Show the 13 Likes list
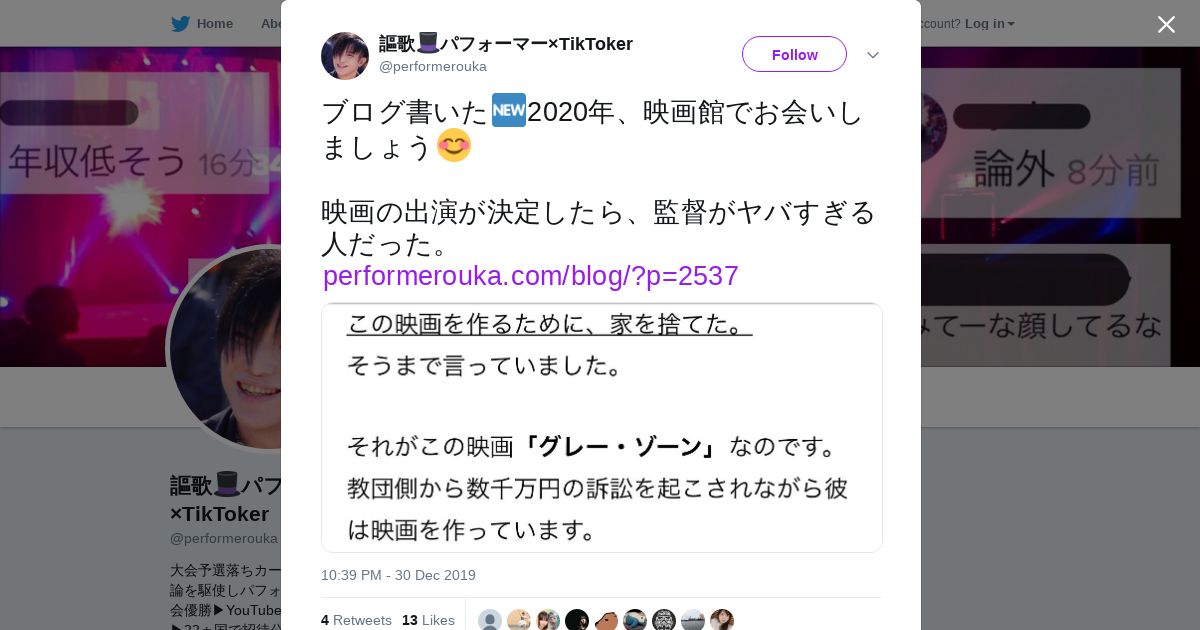Screen dimensions: 1200x630 pyautogui.click(x=428, y=620)
